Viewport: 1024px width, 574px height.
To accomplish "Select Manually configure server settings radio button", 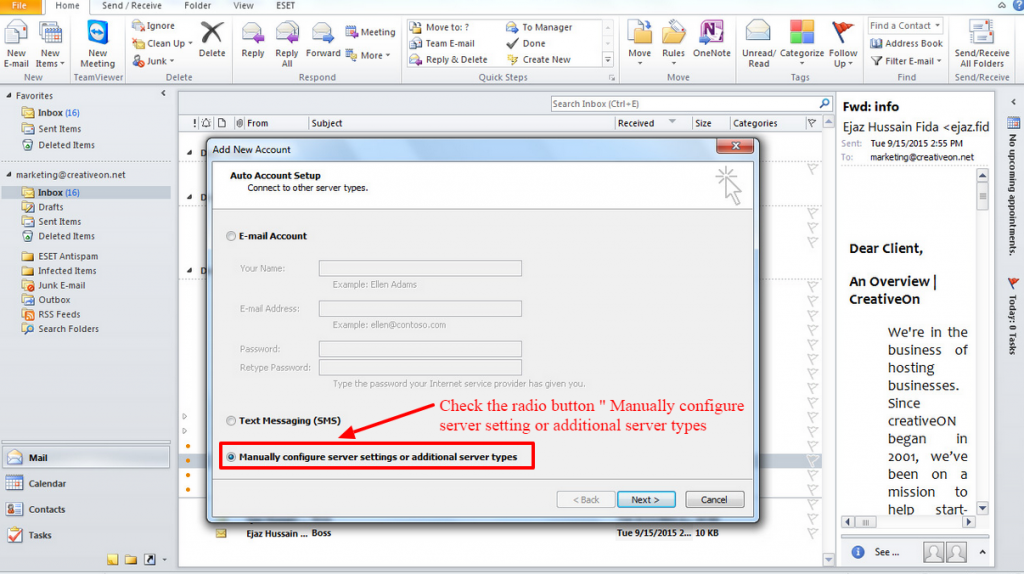I will coord(231,457).
